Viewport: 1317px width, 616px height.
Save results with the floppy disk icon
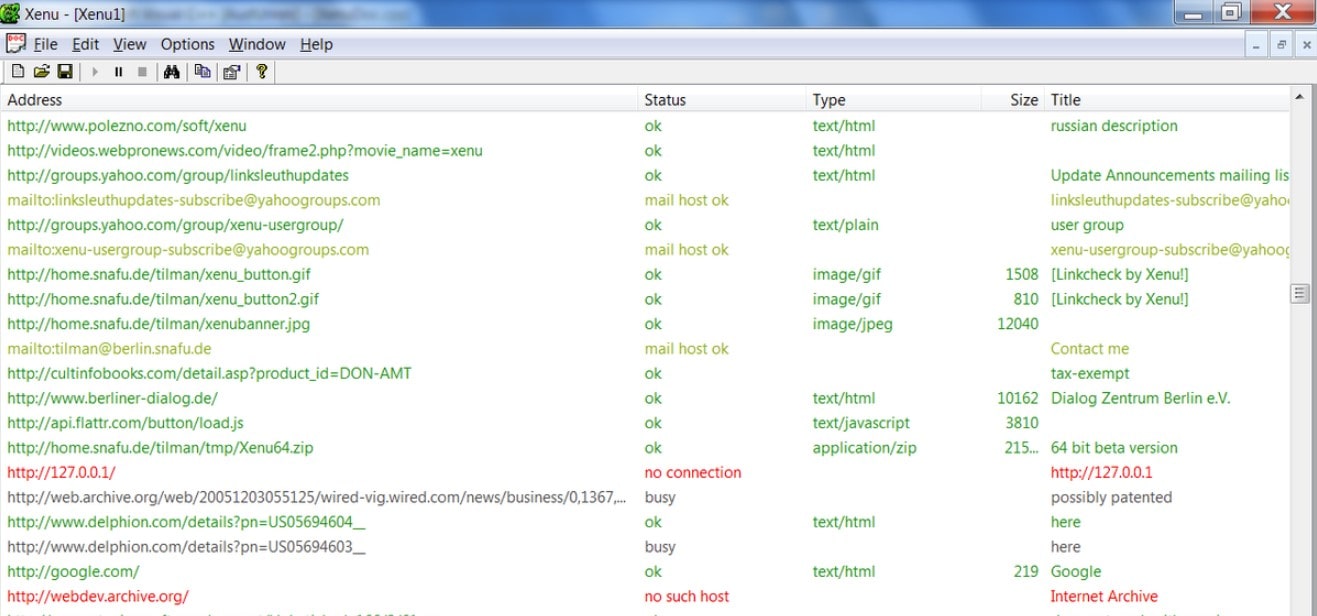pos(64,72)
